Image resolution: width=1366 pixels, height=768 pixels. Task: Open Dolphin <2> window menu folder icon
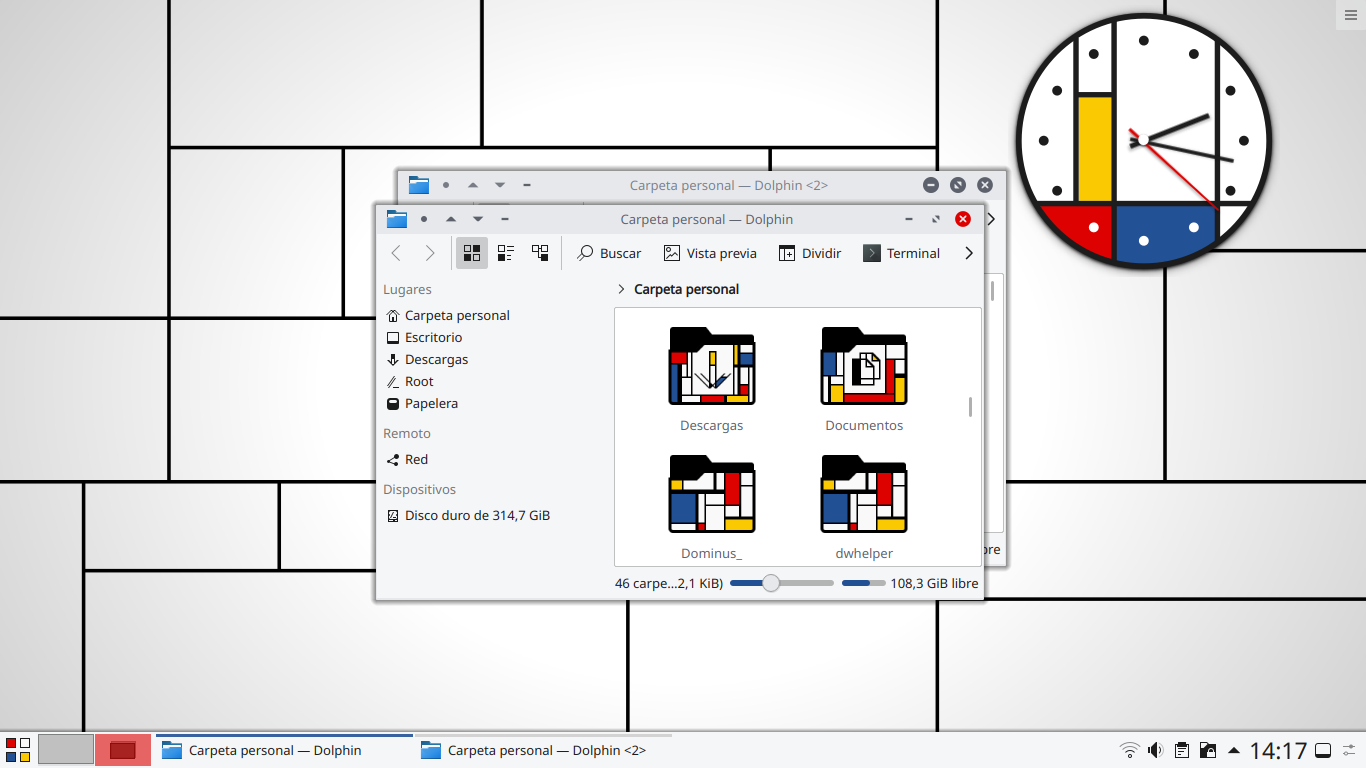(419, 185)
